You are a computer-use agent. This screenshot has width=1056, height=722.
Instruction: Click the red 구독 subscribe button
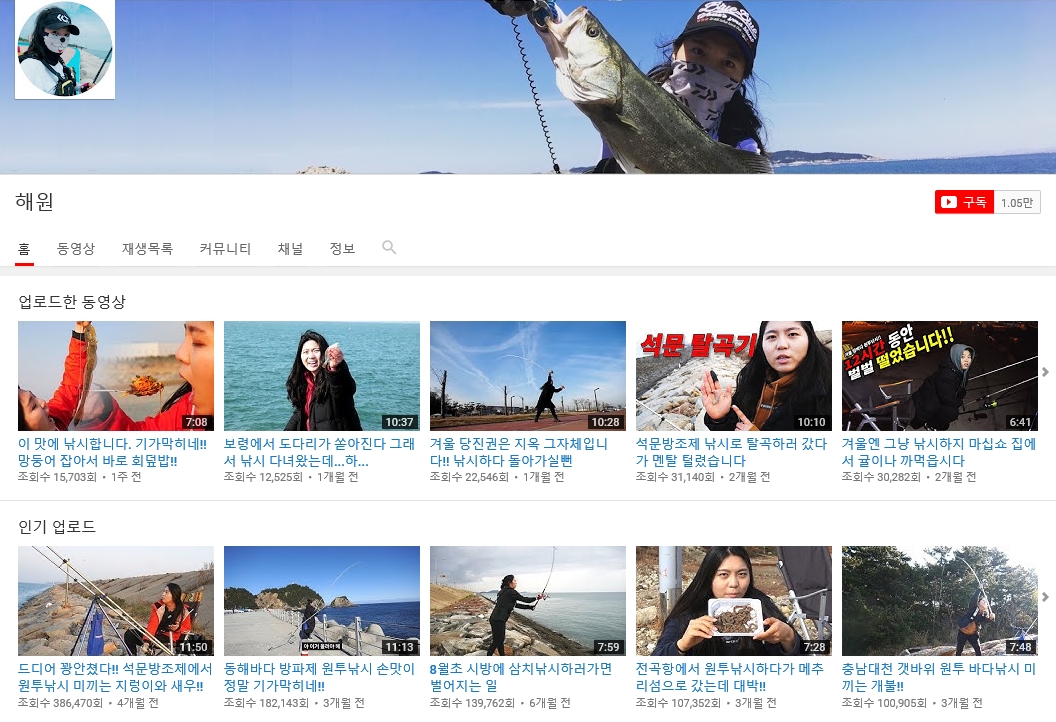pyautogui.click(x=964, y=202)
